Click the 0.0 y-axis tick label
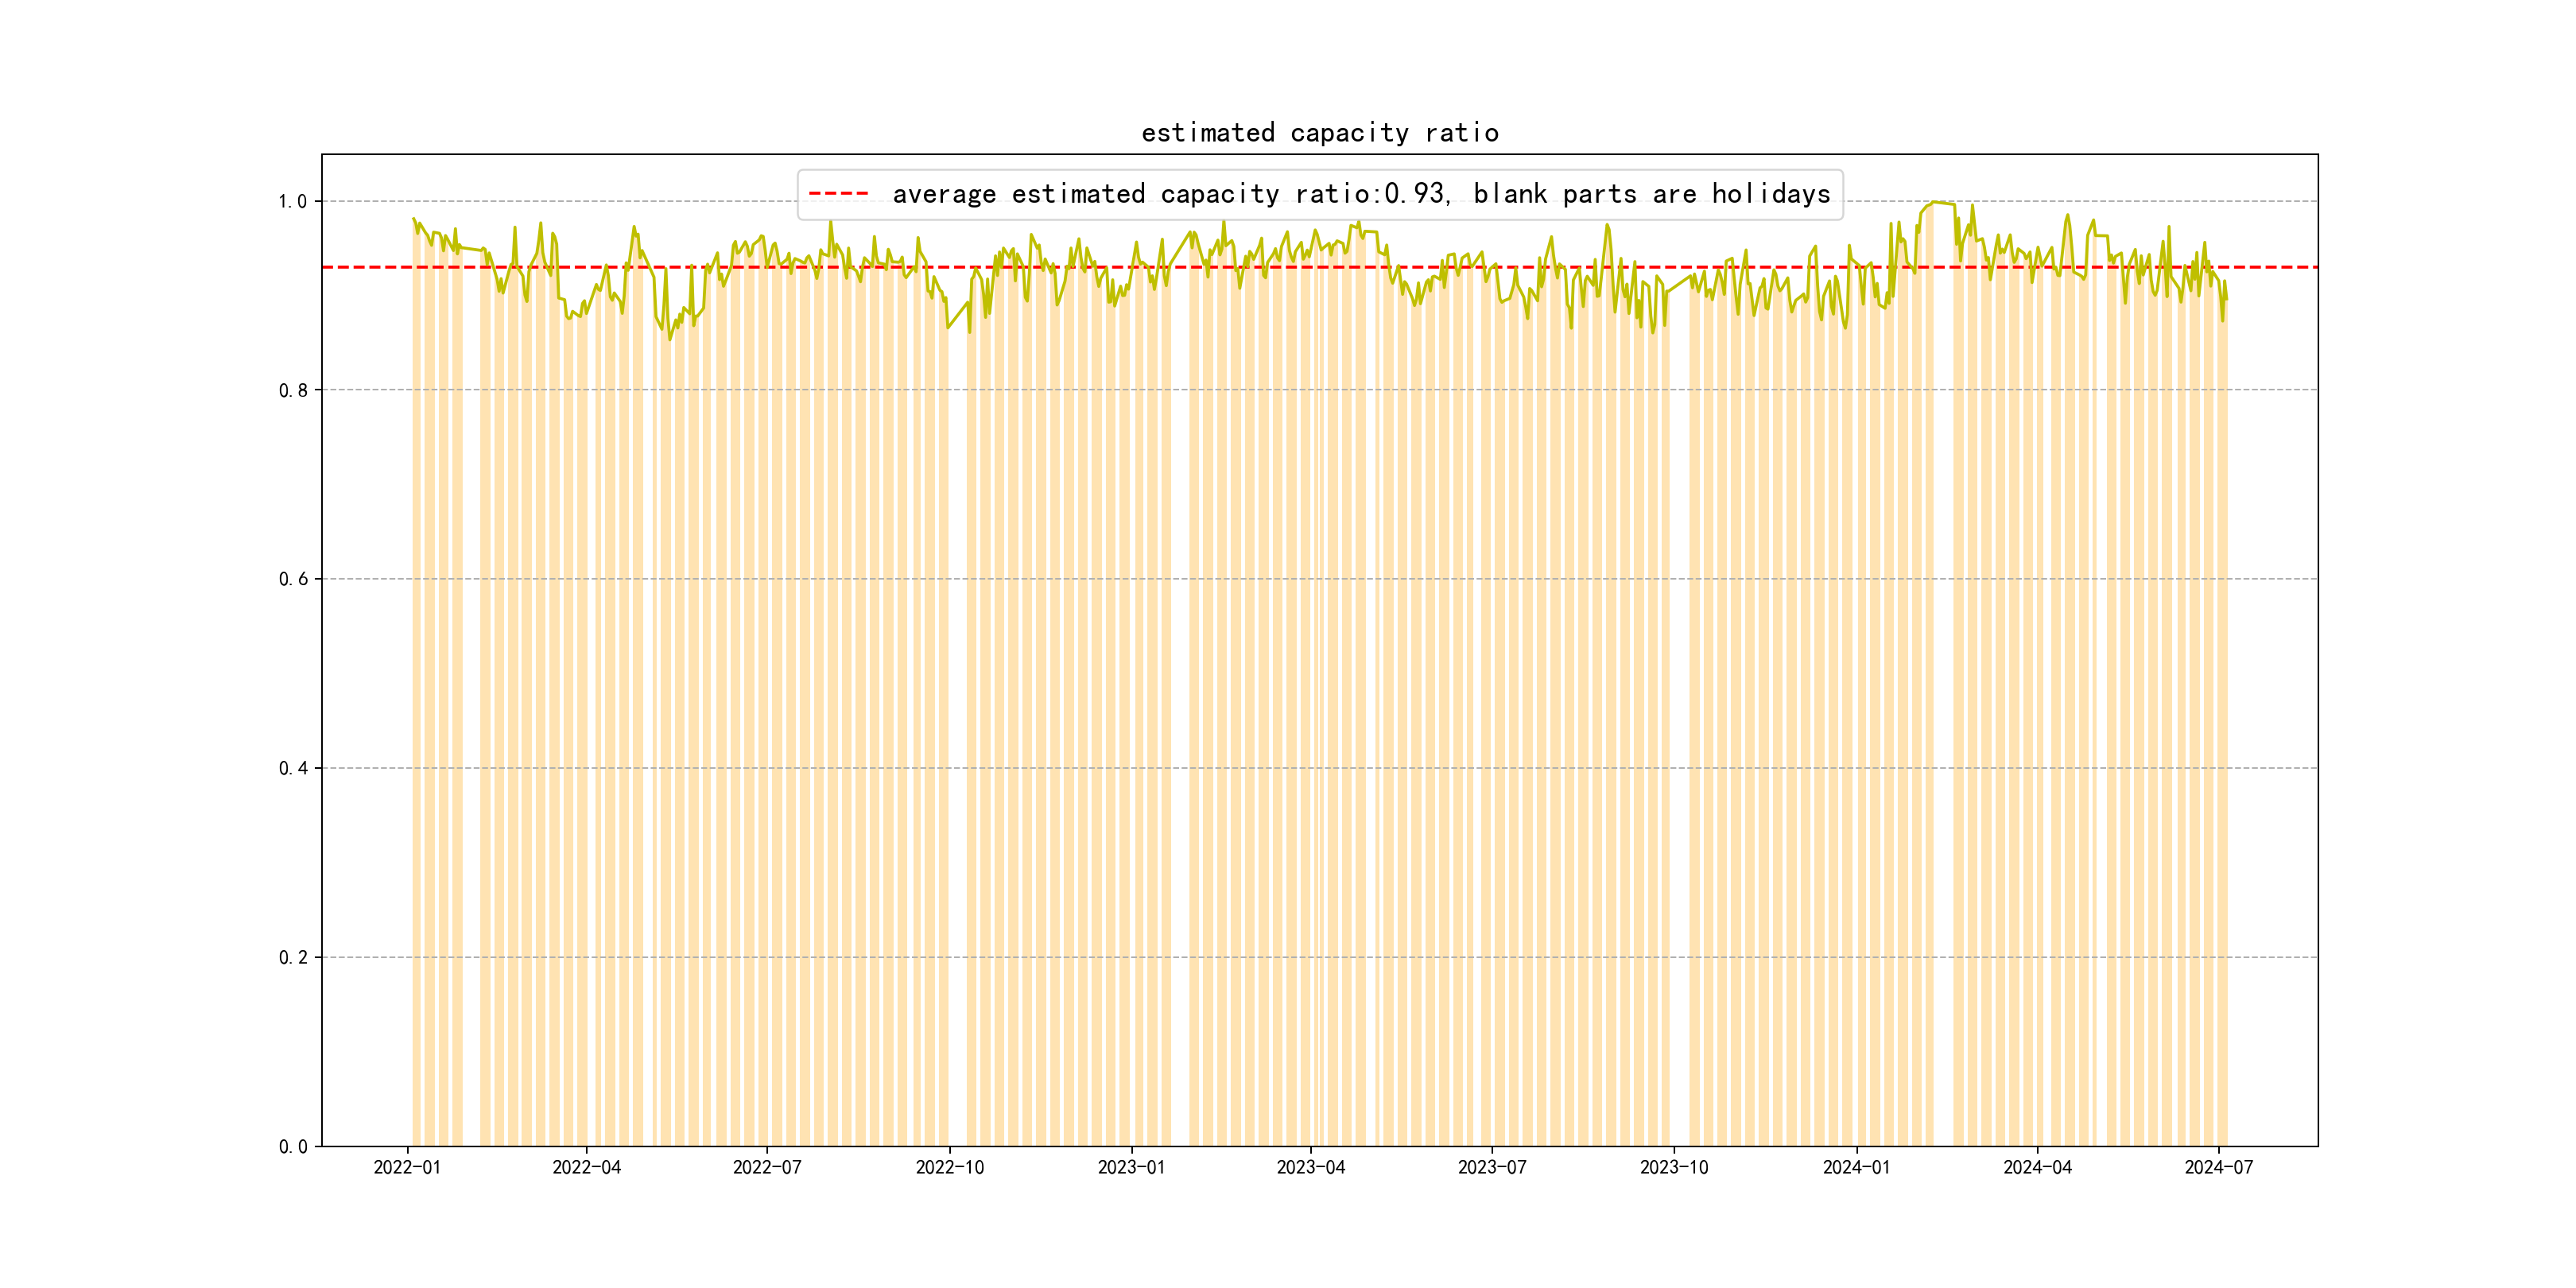 [x=292, y=1147]
